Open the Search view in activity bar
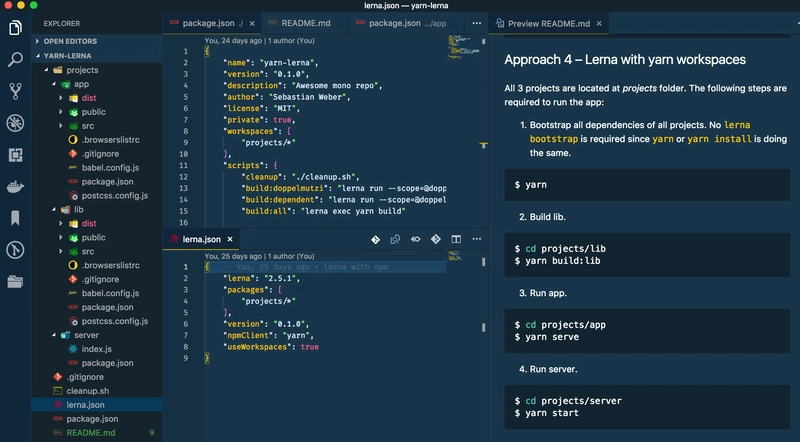The image size is (800, 442). tap(15, 59)
